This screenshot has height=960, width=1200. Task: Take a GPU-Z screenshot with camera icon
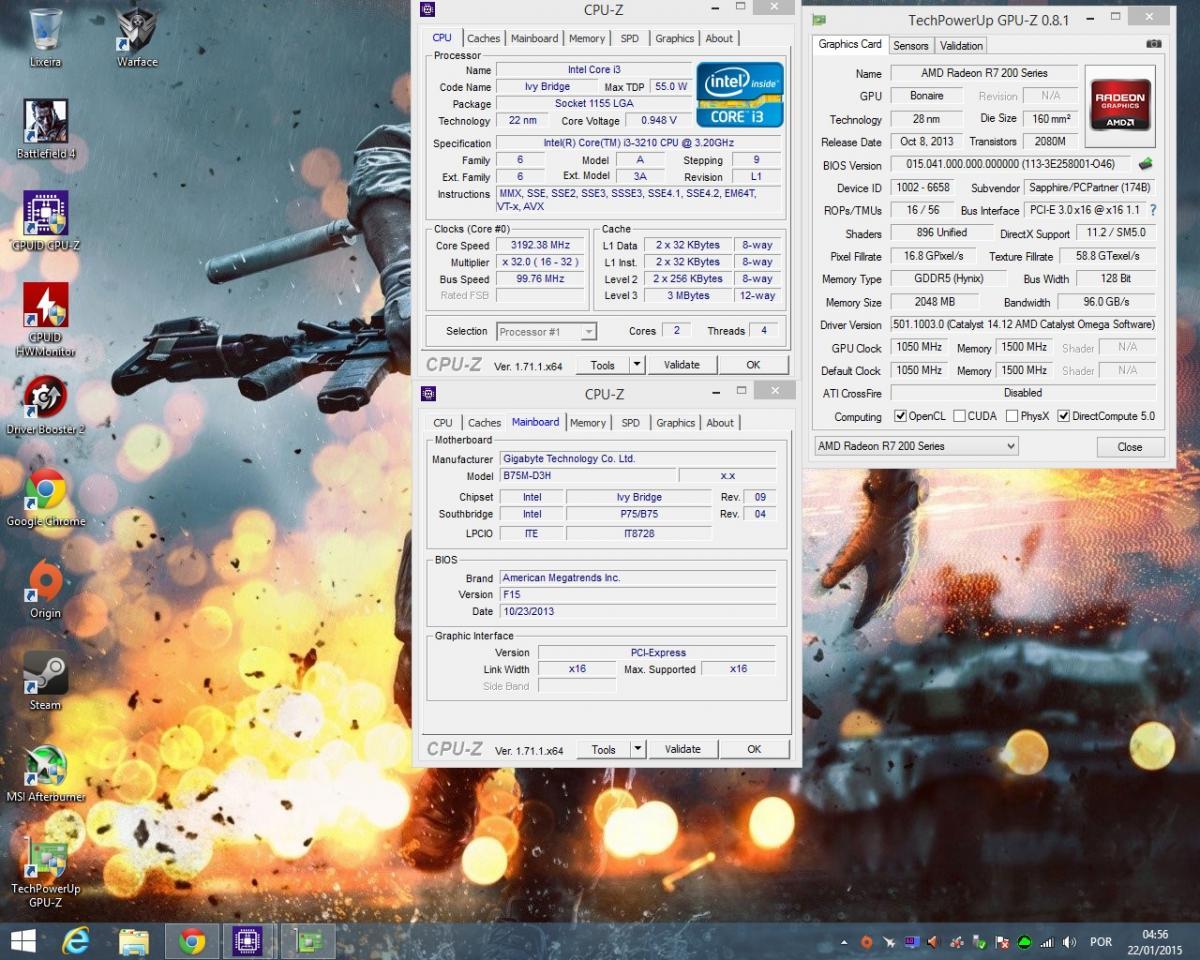(1154, 44)
